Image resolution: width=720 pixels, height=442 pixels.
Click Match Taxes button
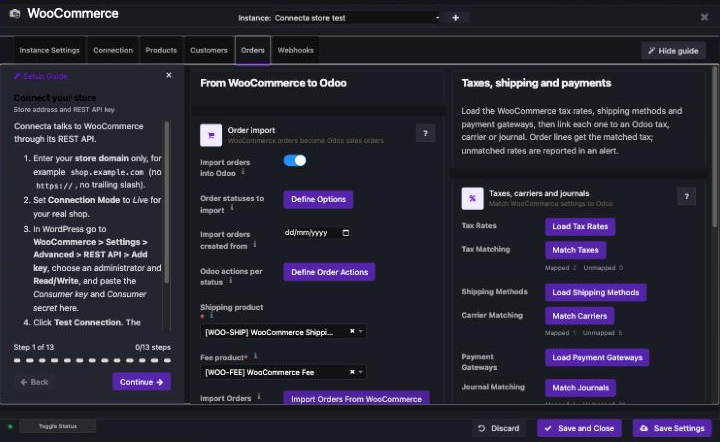coord(575,250)
